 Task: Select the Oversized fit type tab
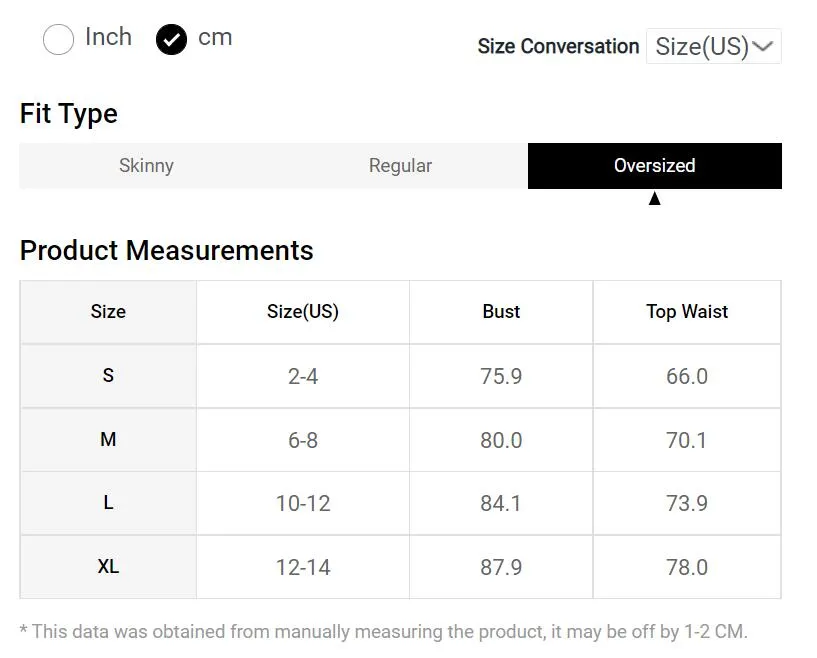pyautogui.click(x=654, y=166)
